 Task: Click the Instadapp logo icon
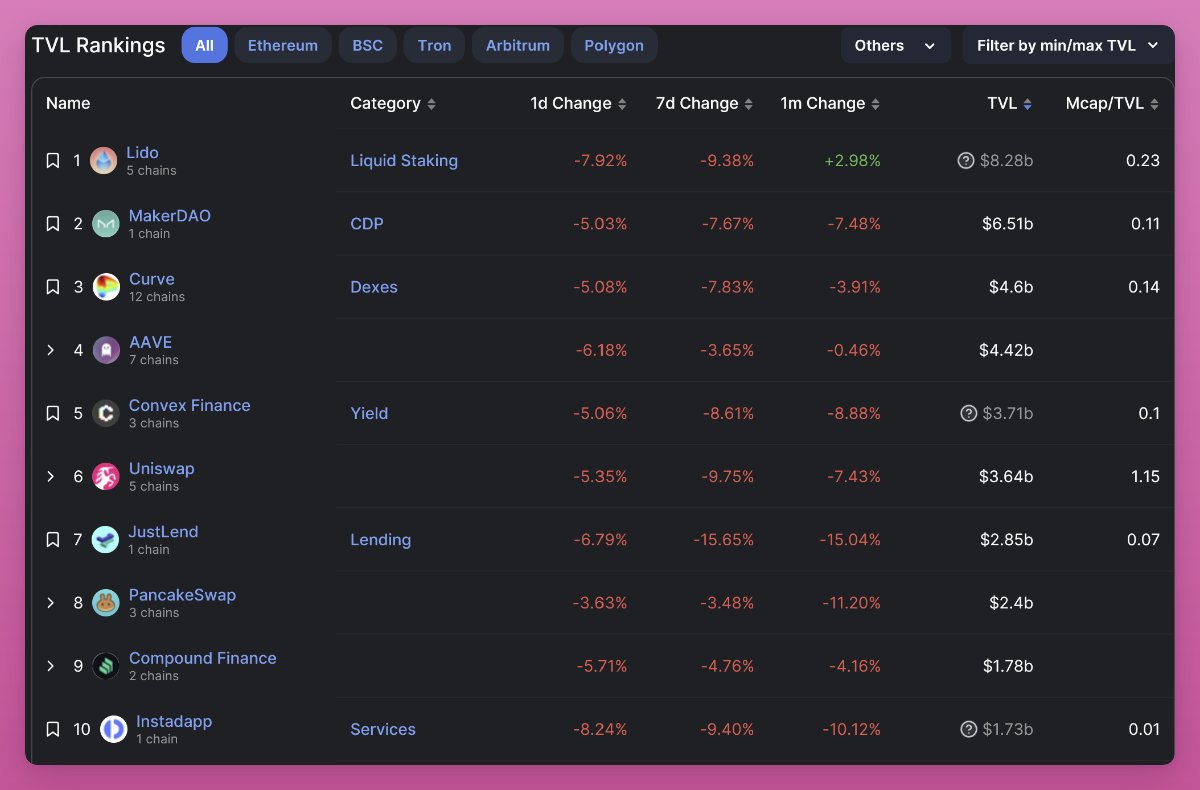point(113,729)
